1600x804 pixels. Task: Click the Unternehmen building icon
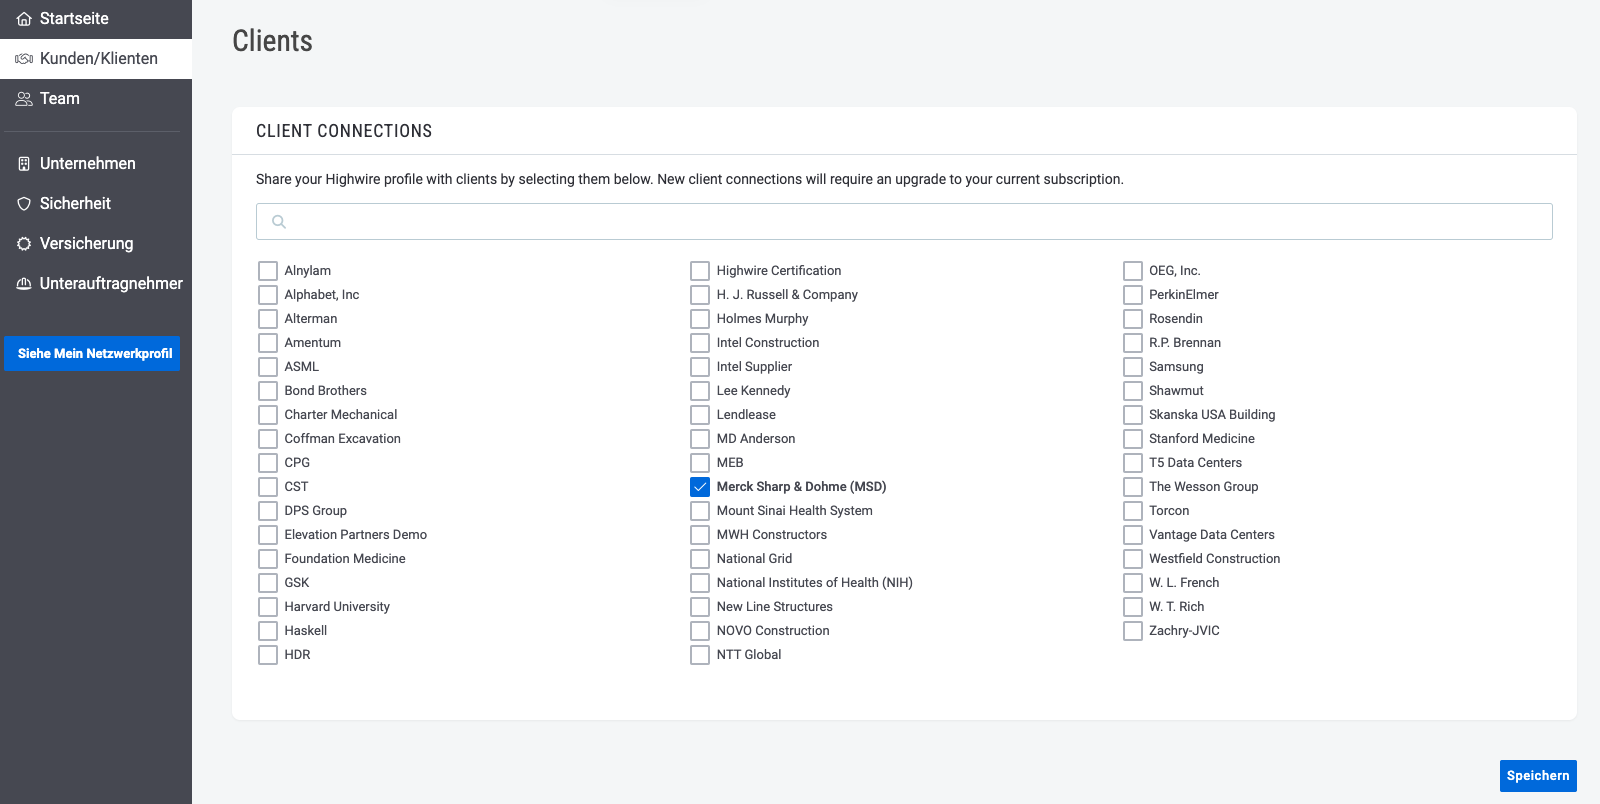[24, 164]
